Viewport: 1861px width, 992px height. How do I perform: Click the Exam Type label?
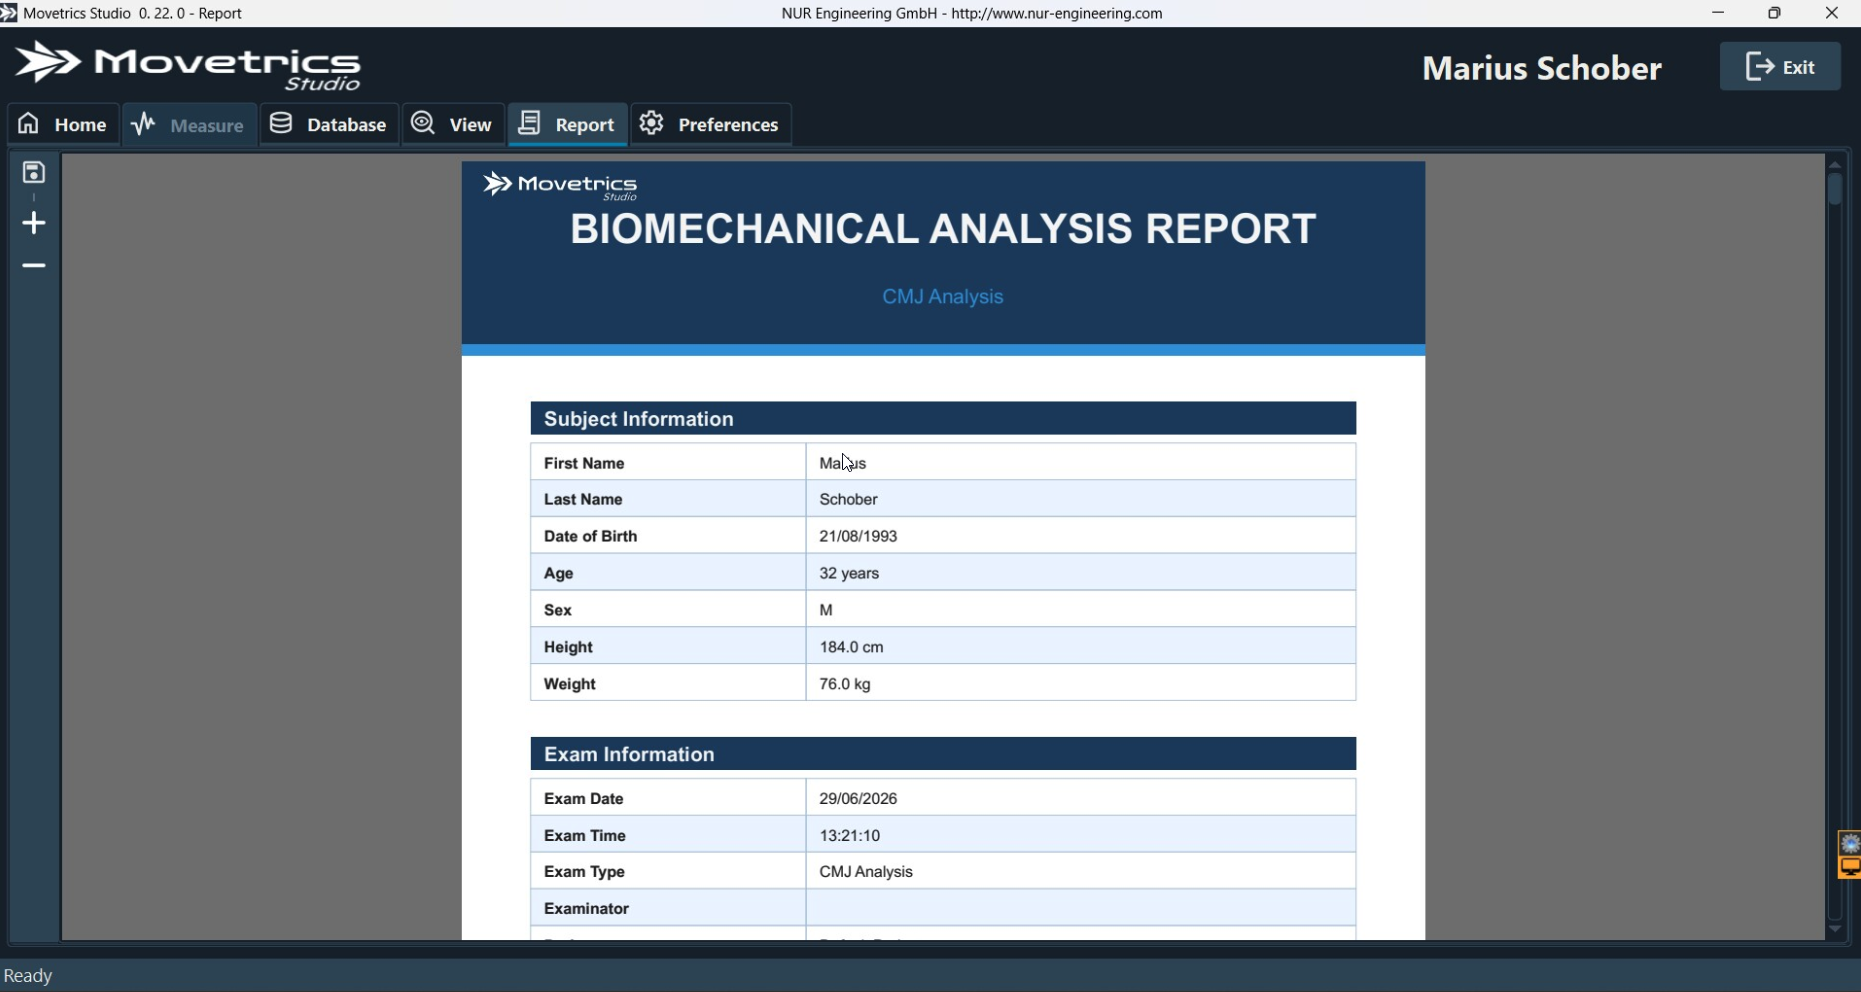click(x=585, y=872)
